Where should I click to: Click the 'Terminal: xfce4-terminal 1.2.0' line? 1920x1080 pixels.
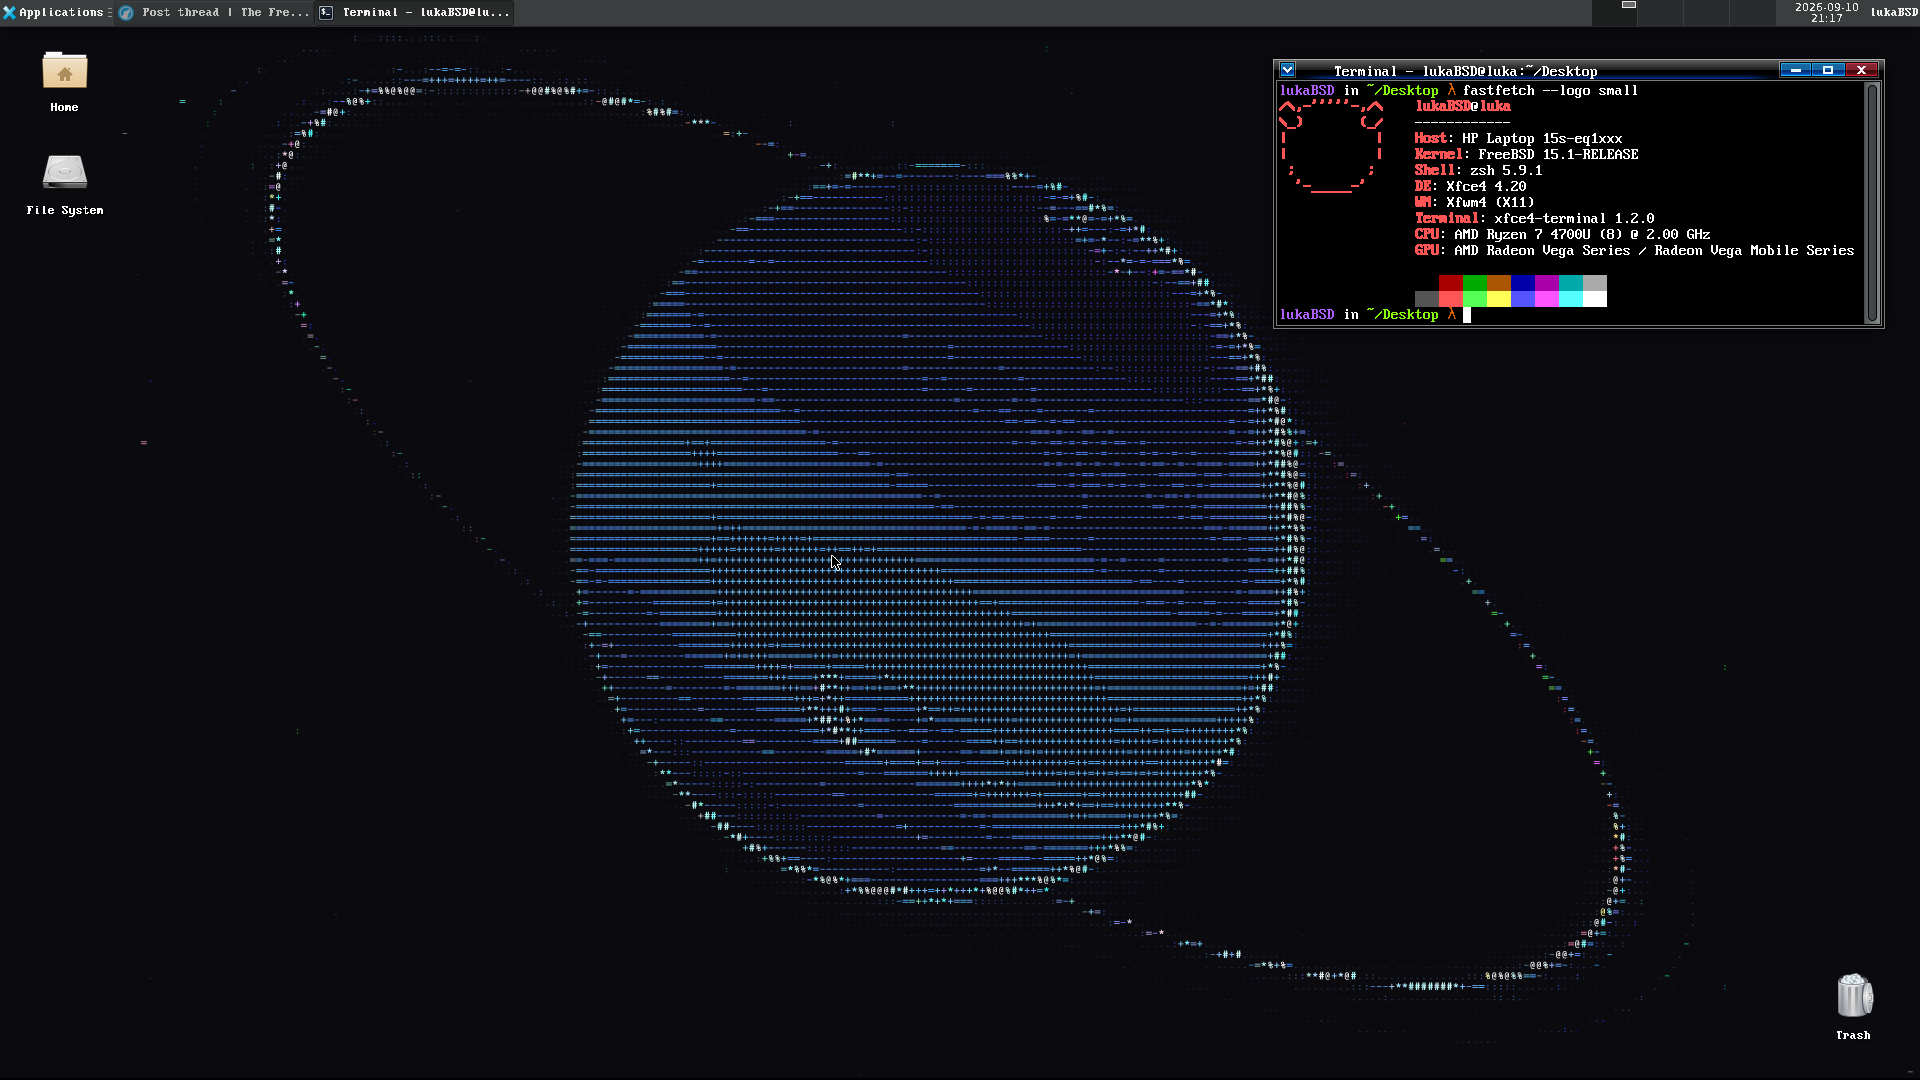coord(1534,218)
